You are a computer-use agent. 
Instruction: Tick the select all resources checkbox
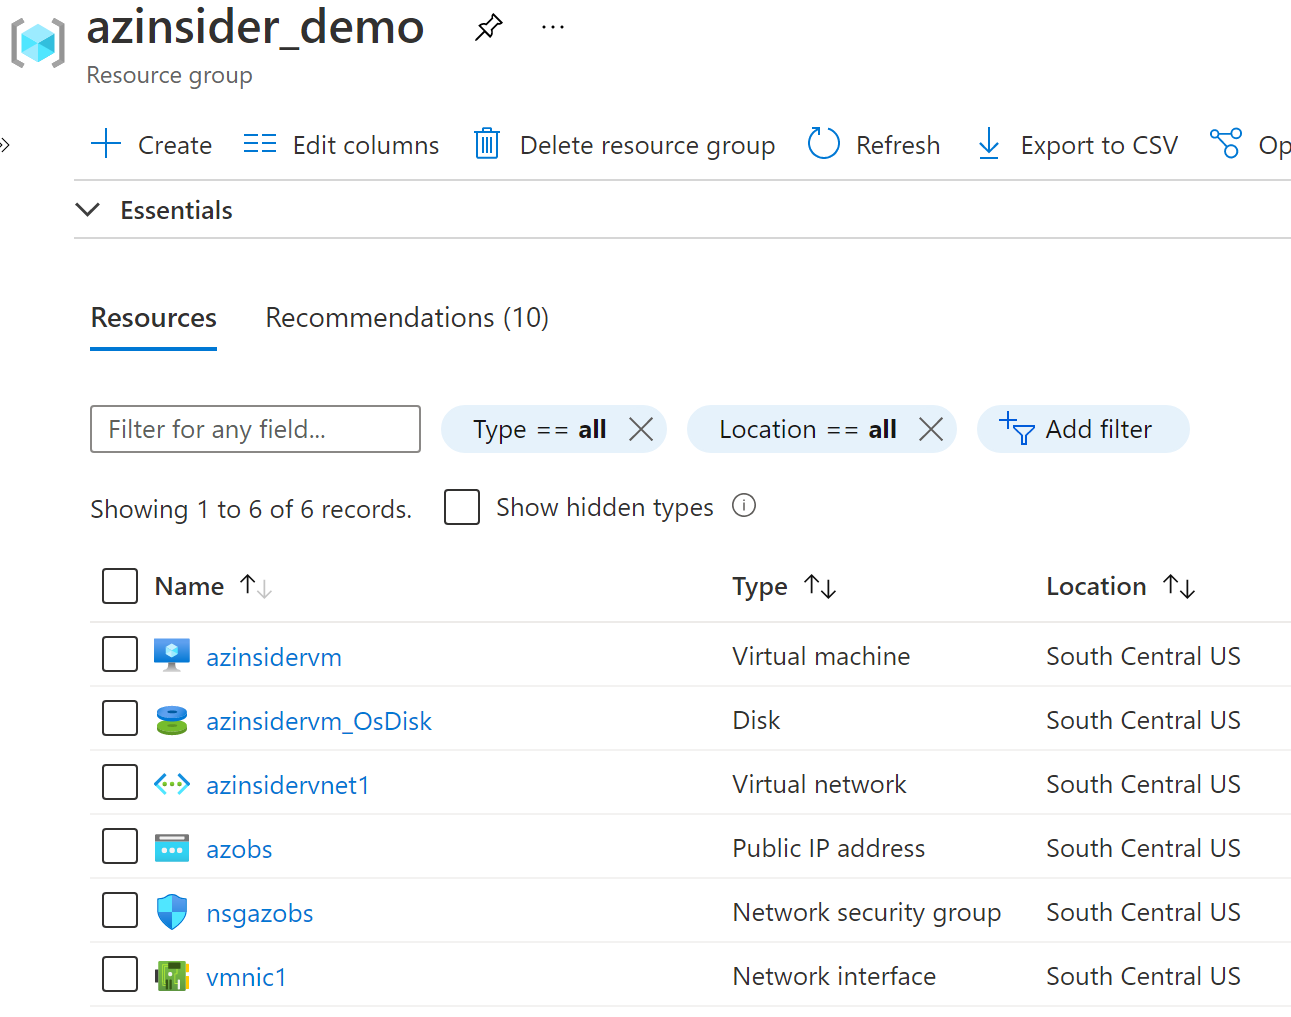coord(120,586)
